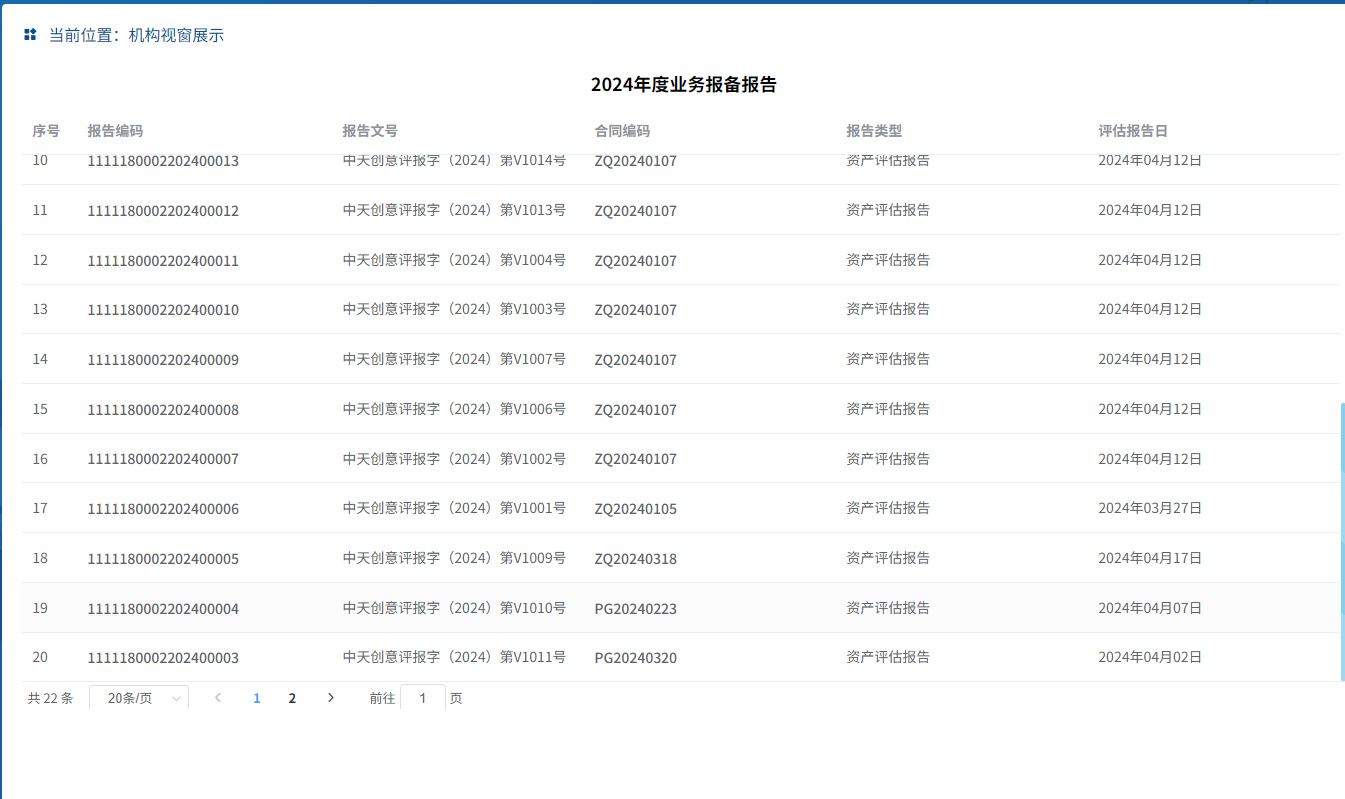Click the vertical scrollbar on the right

(x=1342, y=540)
